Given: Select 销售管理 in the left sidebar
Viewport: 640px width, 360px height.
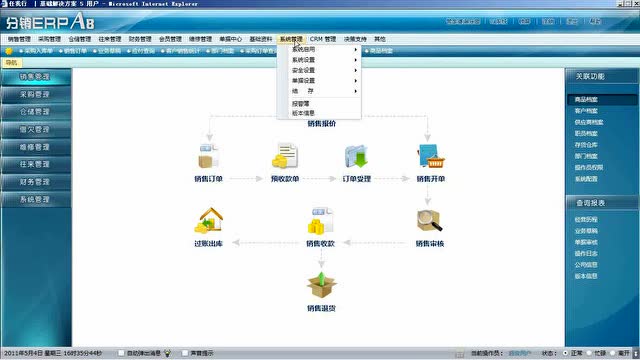Looking at the screenshot, I should [x=35, y=77].
